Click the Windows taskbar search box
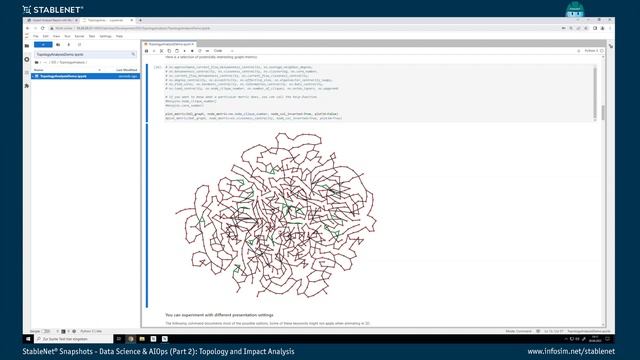 click(x=73, y=339)
